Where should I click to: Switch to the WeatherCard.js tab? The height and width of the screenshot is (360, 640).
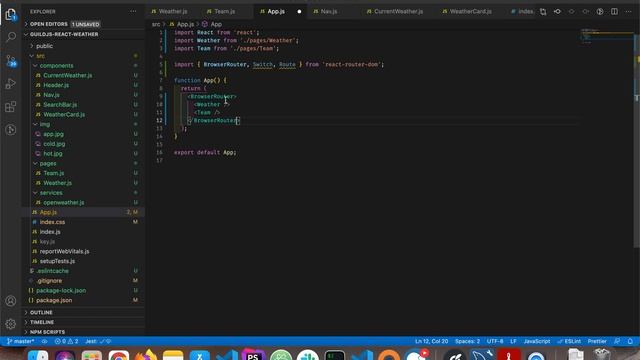click(470, 11)
